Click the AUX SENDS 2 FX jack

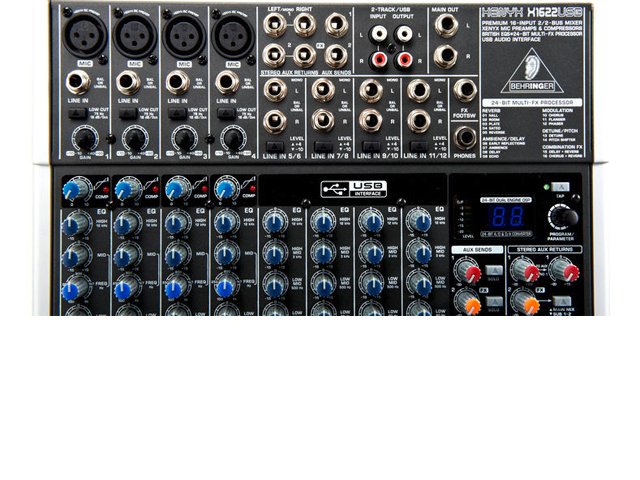tap(337, 56)
